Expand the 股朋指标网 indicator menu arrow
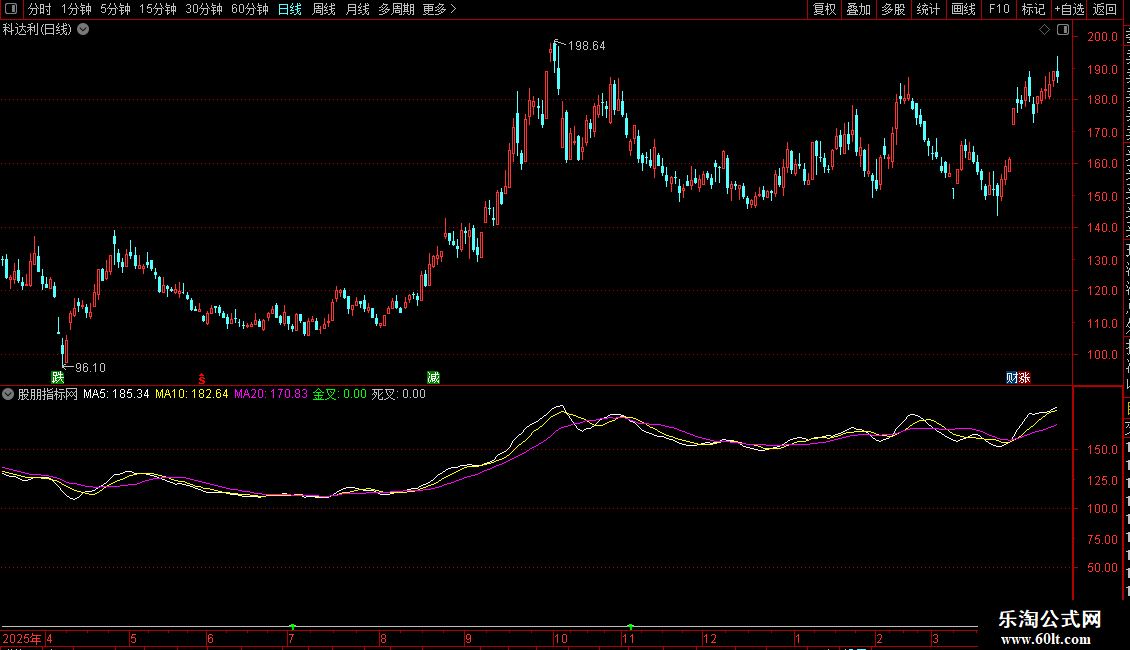The width and height of the screenshot is (1130, 650). [8, 394]
